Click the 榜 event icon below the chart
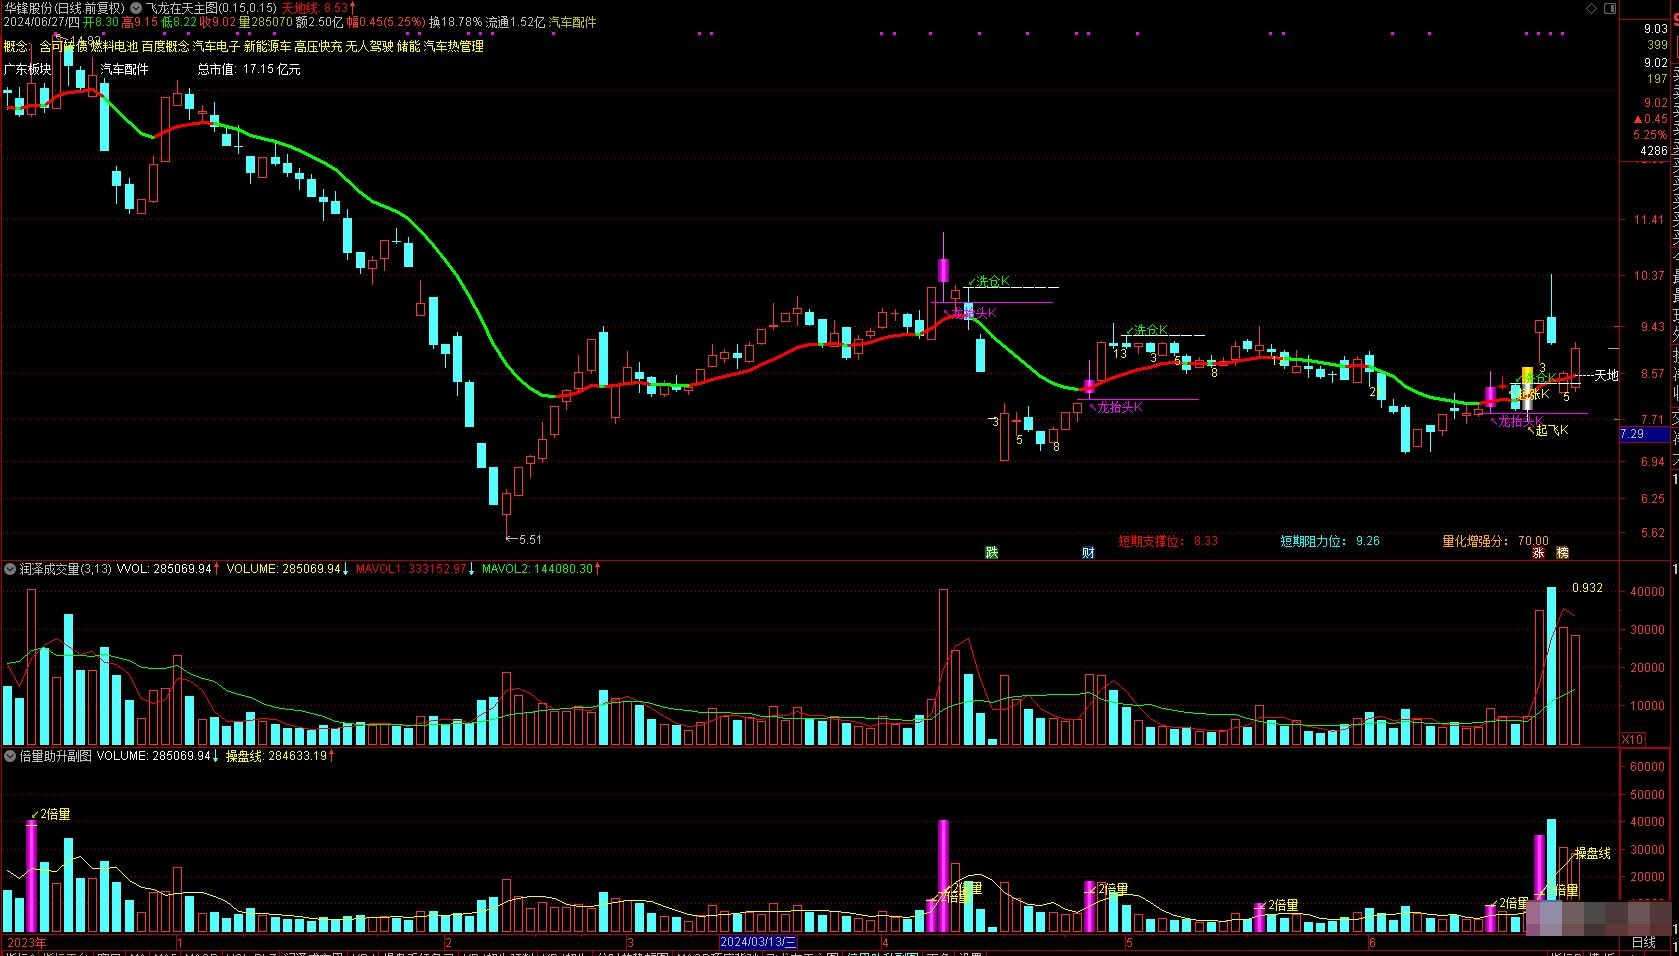The width and height of the screenshot is (1679, 956). (x=1563, y=553)
